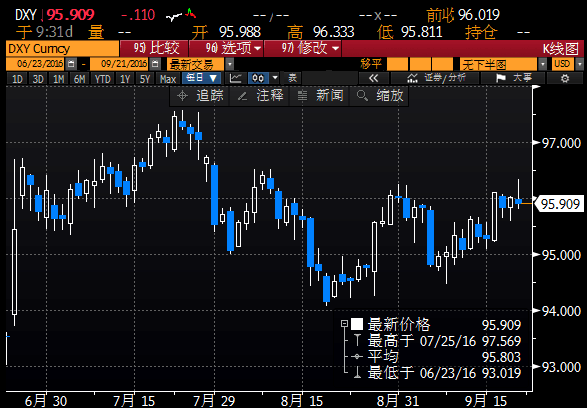Select the 1Y range
The height and width of the screenshot is (408, 587).
coord(125,79)
